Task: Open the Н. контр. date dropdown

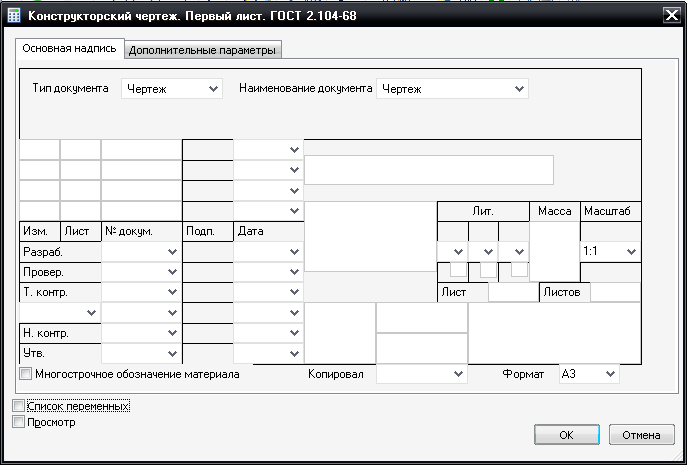Action: point(269,333)
